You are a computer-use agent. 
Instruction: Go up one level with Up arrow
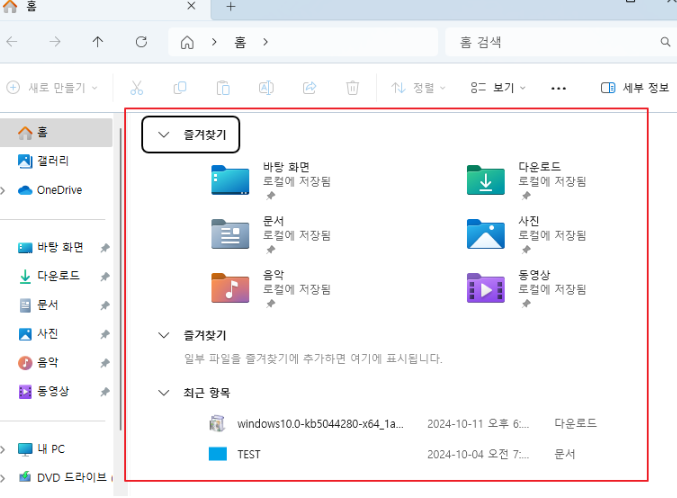pyautogui.click(x=97, y=42)
